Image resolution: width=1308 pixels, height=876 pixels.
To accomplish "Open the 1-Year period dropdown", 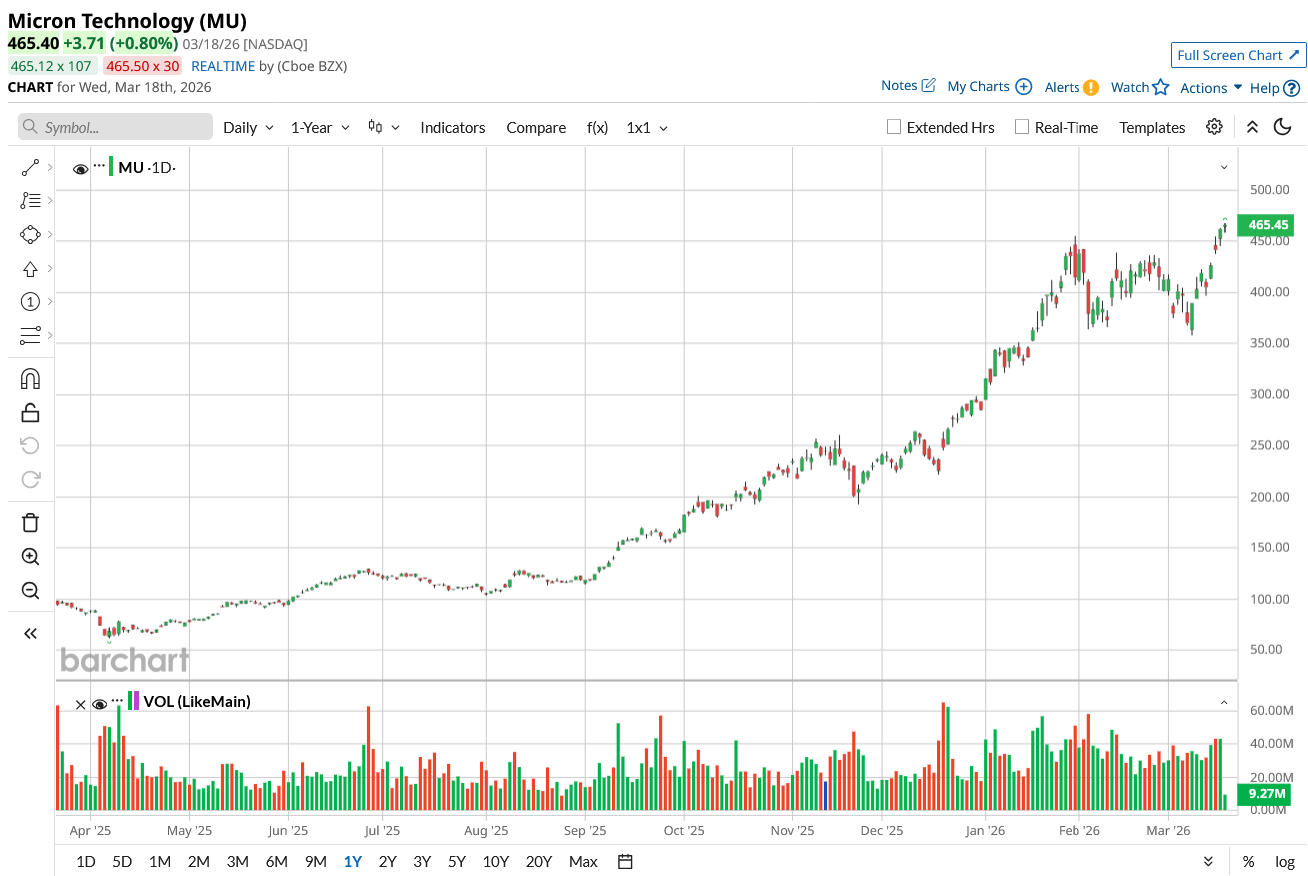I will point(321,127).
